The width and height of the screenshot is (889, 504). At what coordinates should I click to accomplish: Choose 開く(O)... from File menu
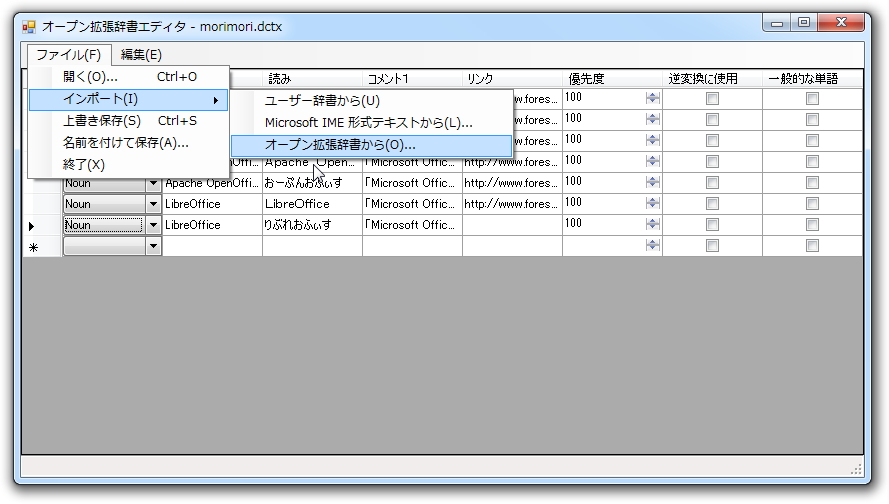point(129,77)
